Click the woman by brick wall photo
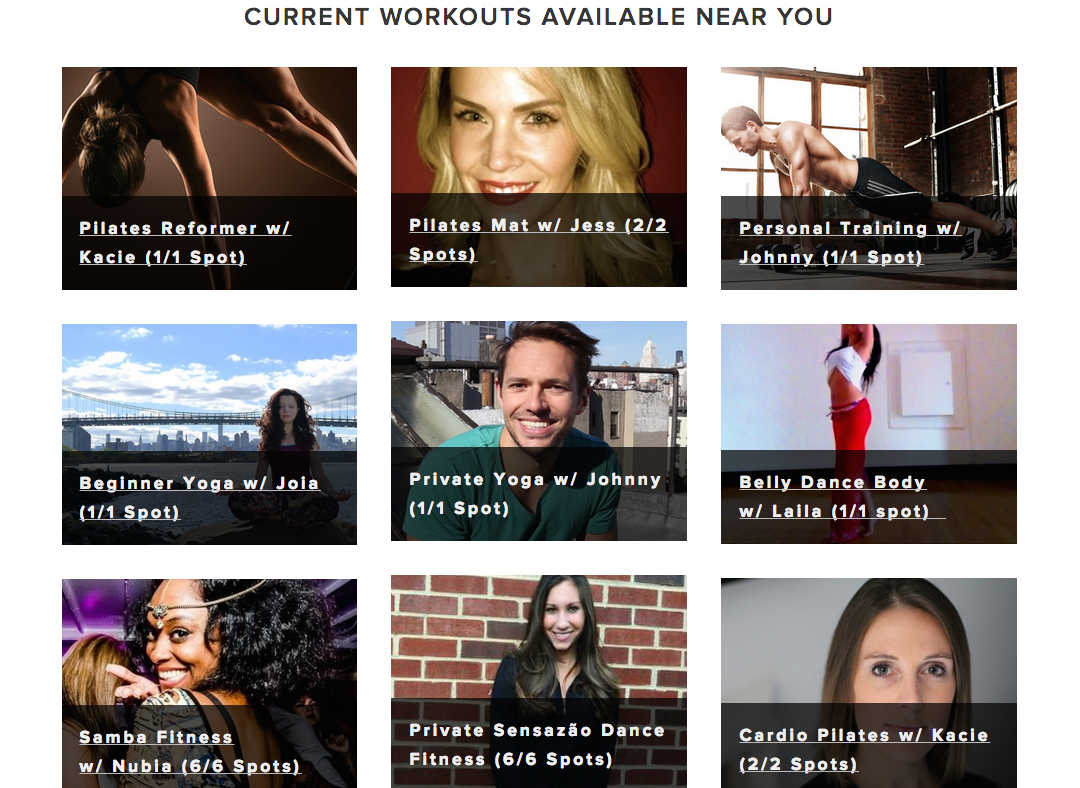 (539, 637)
